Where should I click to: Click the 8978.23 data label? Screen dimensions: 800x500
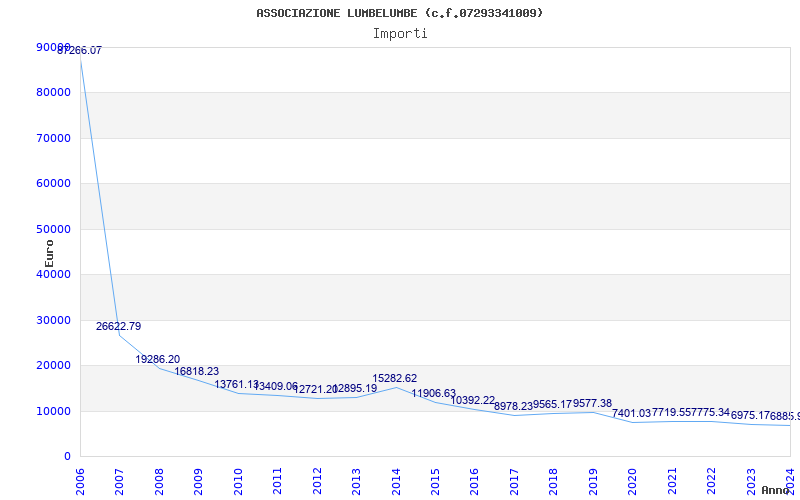(x=513, y=407)
